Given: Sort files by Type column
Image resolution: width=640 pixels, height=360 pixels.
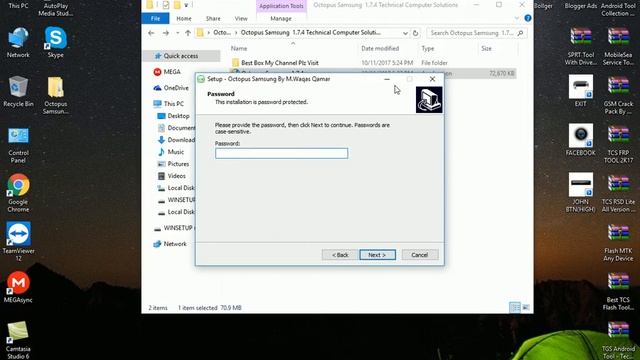Looking at the screenshot, I should (428, 48).
